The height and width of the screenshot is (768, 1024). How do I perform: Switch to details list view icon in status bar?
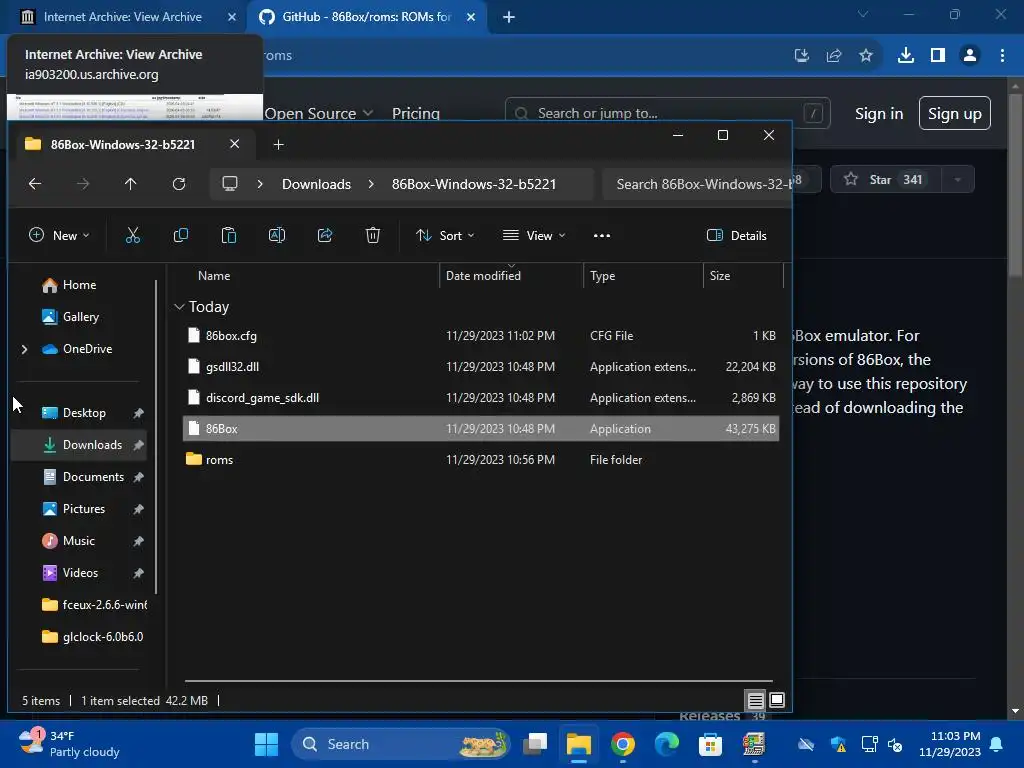point(756,701)
